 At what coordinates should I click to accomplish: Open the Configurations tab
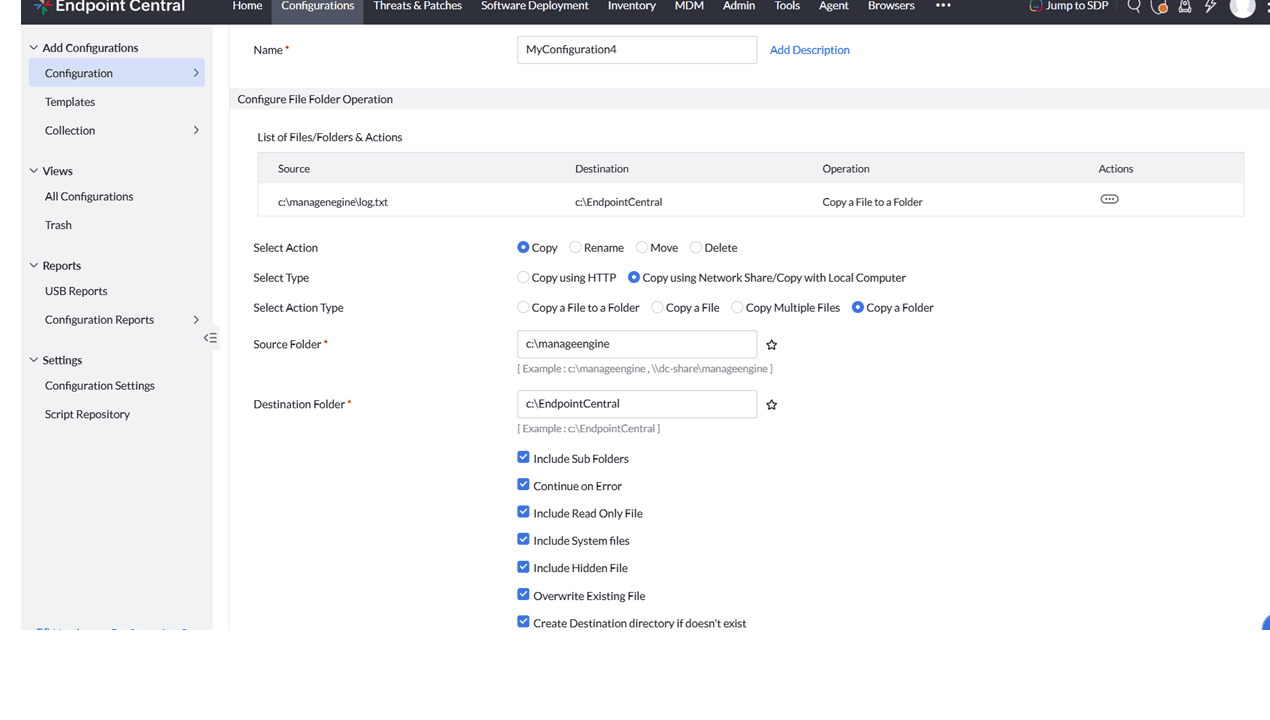[318, 6]
